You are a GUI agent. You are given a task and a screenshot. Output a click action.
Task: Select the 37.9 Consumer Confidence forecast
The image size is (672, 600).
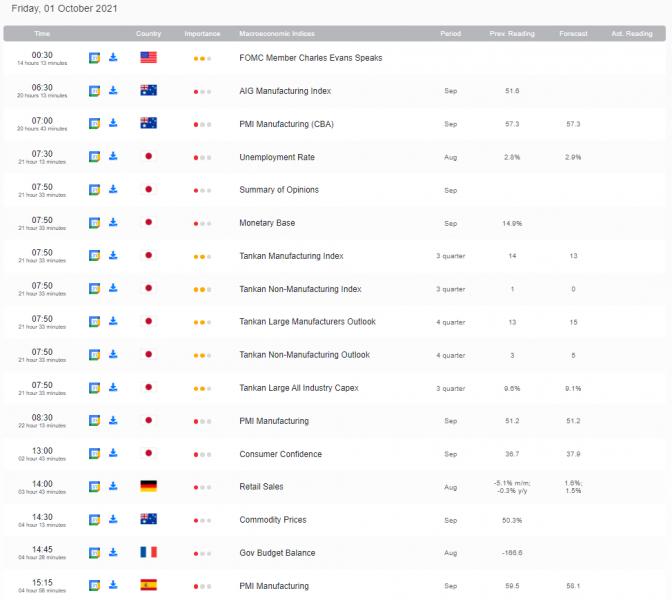point(573,454)
